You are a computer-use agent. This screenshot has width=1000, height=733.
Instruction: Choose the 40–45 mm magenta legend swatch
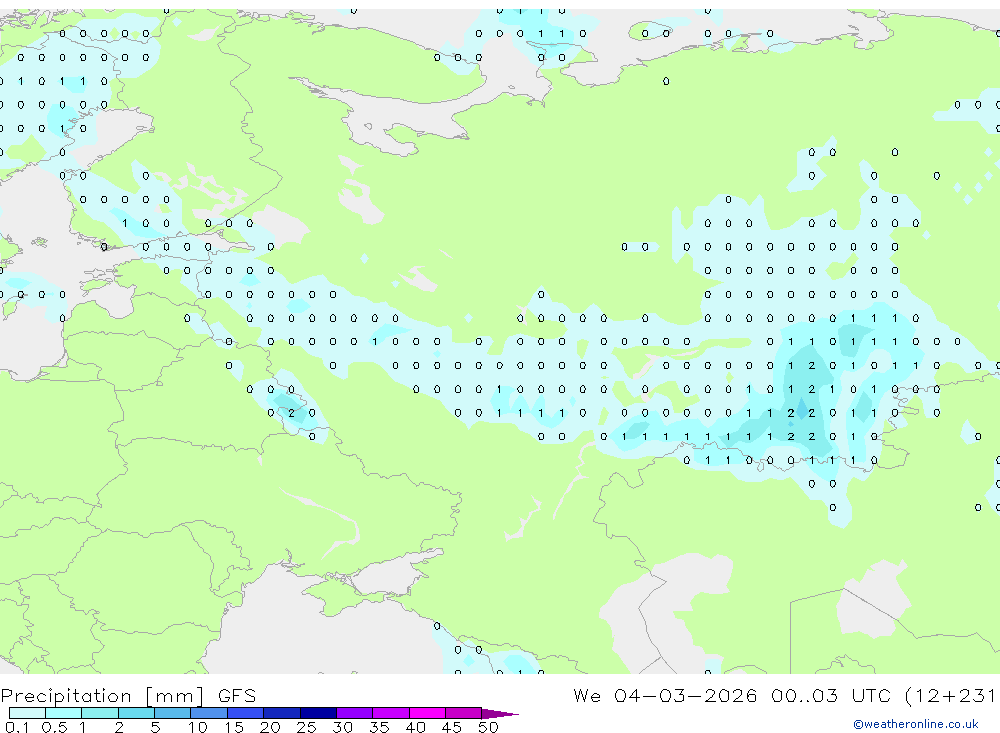pos(427,713)
